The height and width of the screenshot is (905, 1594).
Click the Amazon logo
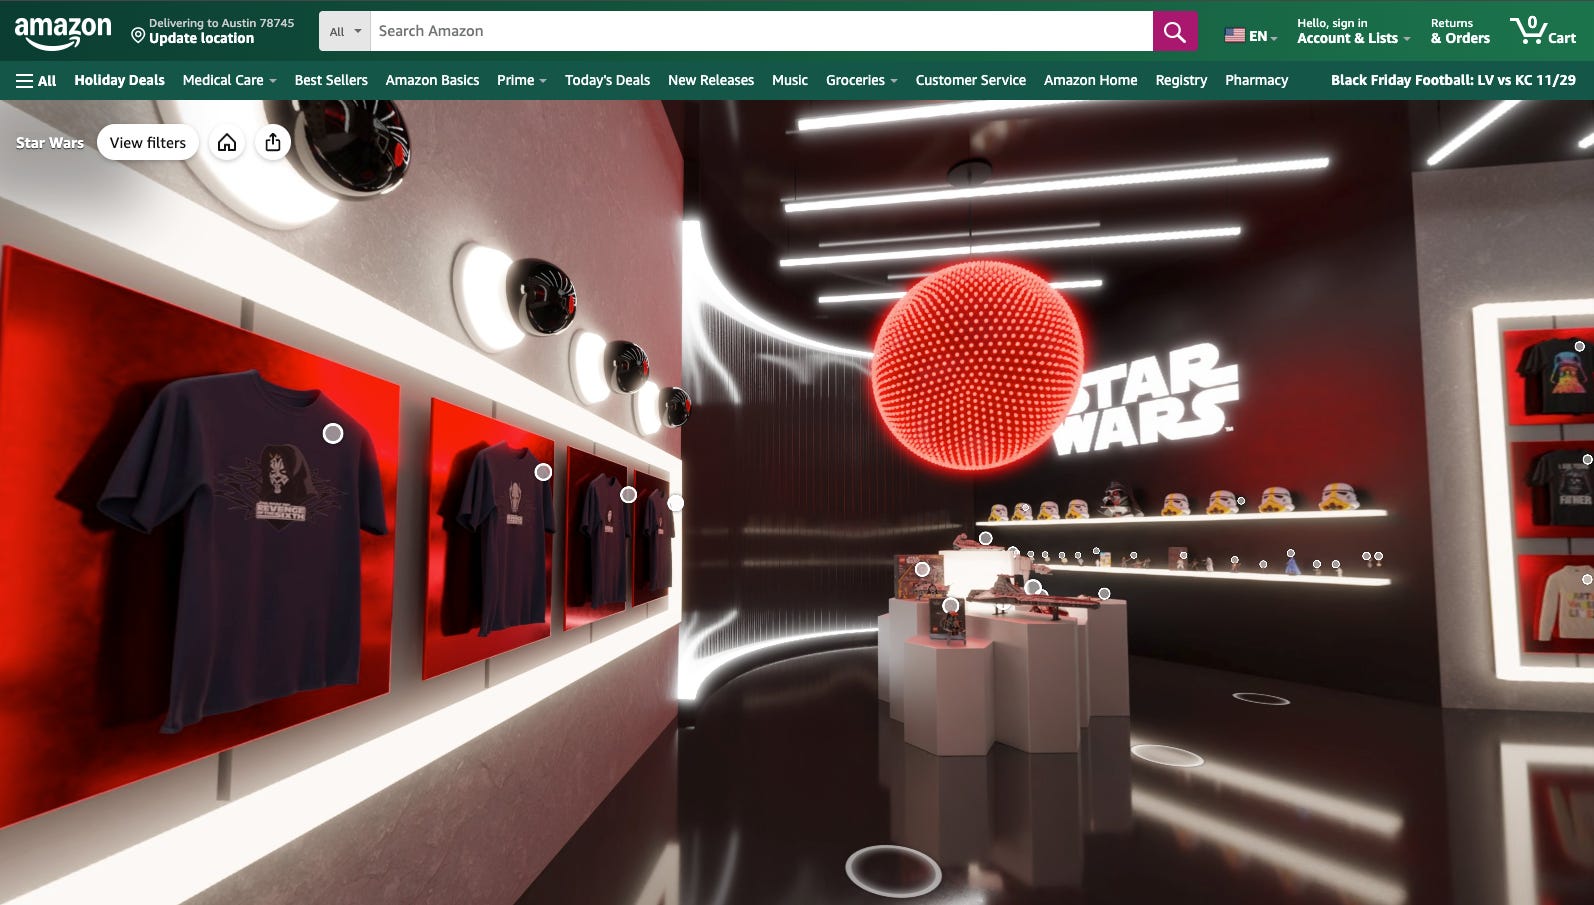click(x=63, y=32)
